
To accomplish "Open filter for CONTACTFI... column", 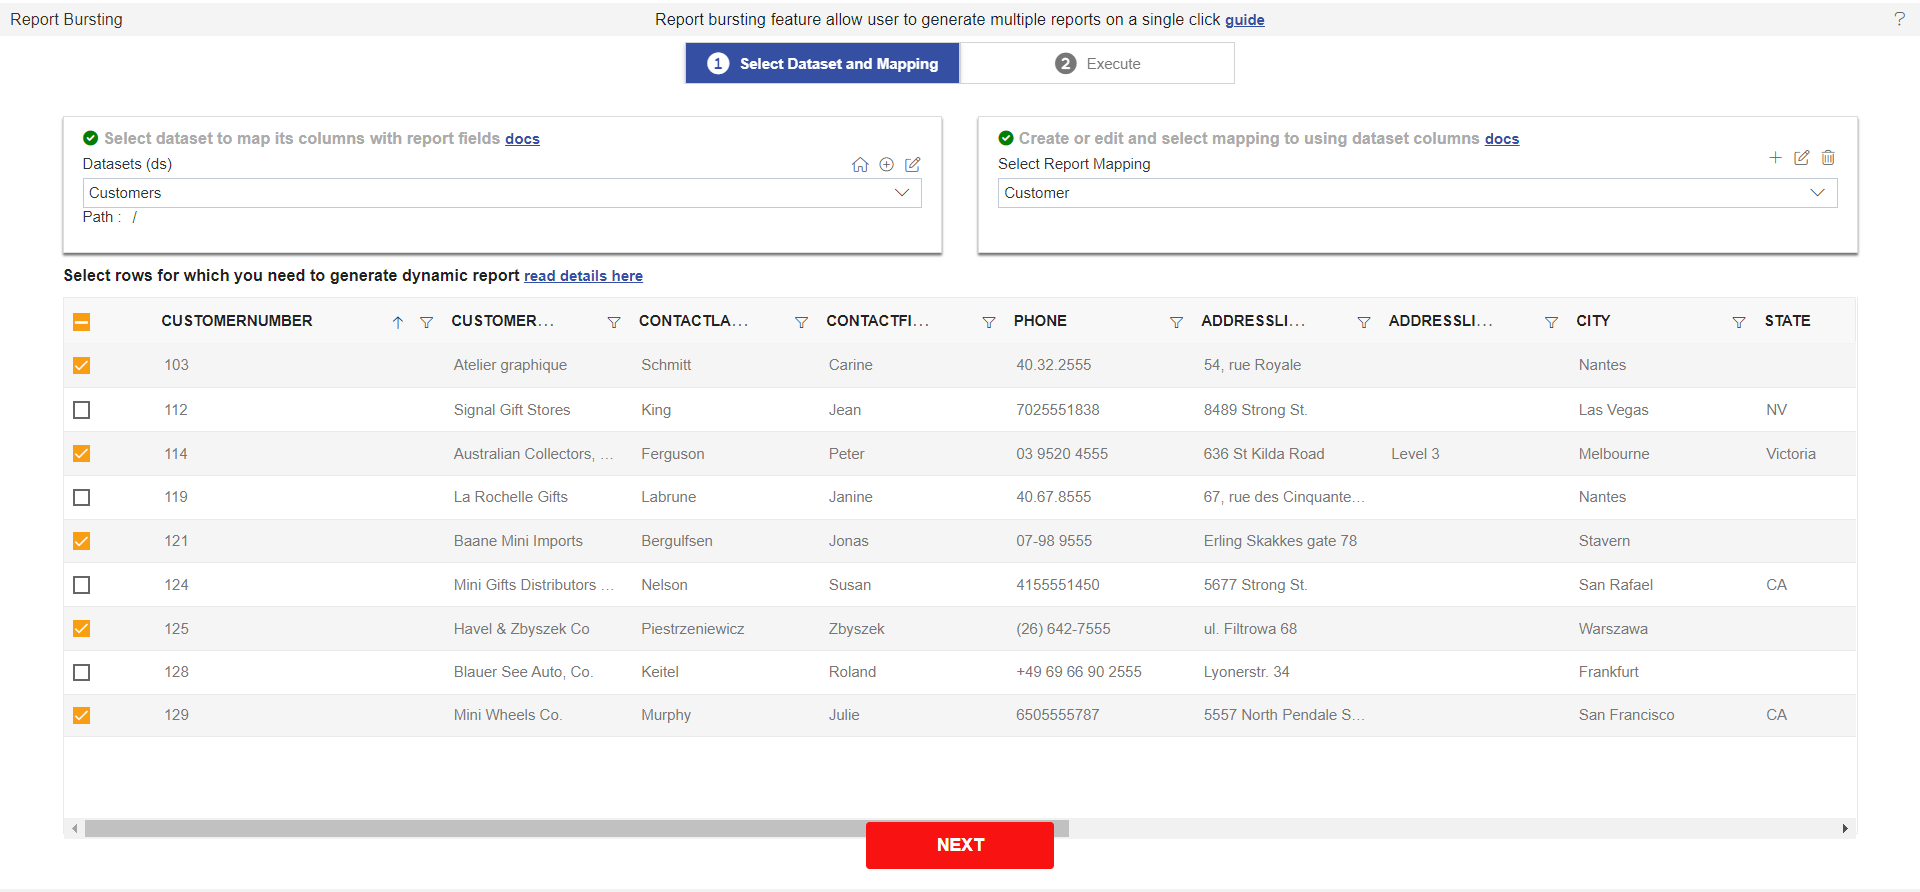I will point(989,322).
